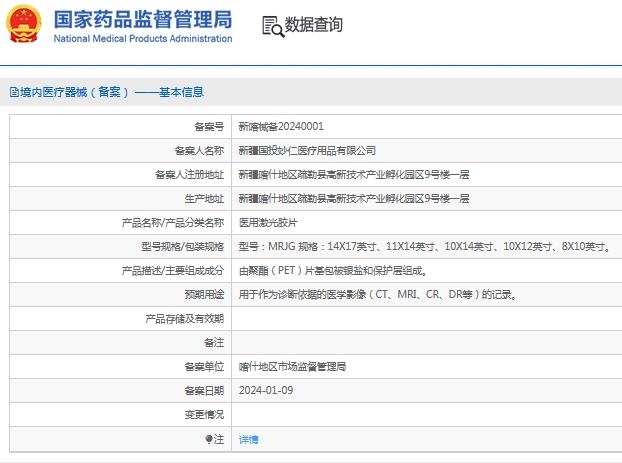Click the 预期用途 label
622x463 pixels.
pos(204,294)
